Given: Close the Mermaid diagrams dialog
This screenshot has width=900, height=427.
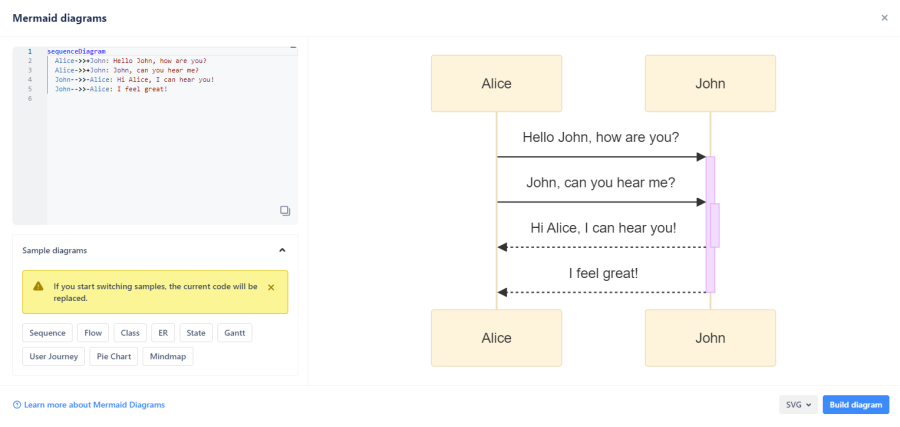Looking at the screenshot, I should (883, 18).
